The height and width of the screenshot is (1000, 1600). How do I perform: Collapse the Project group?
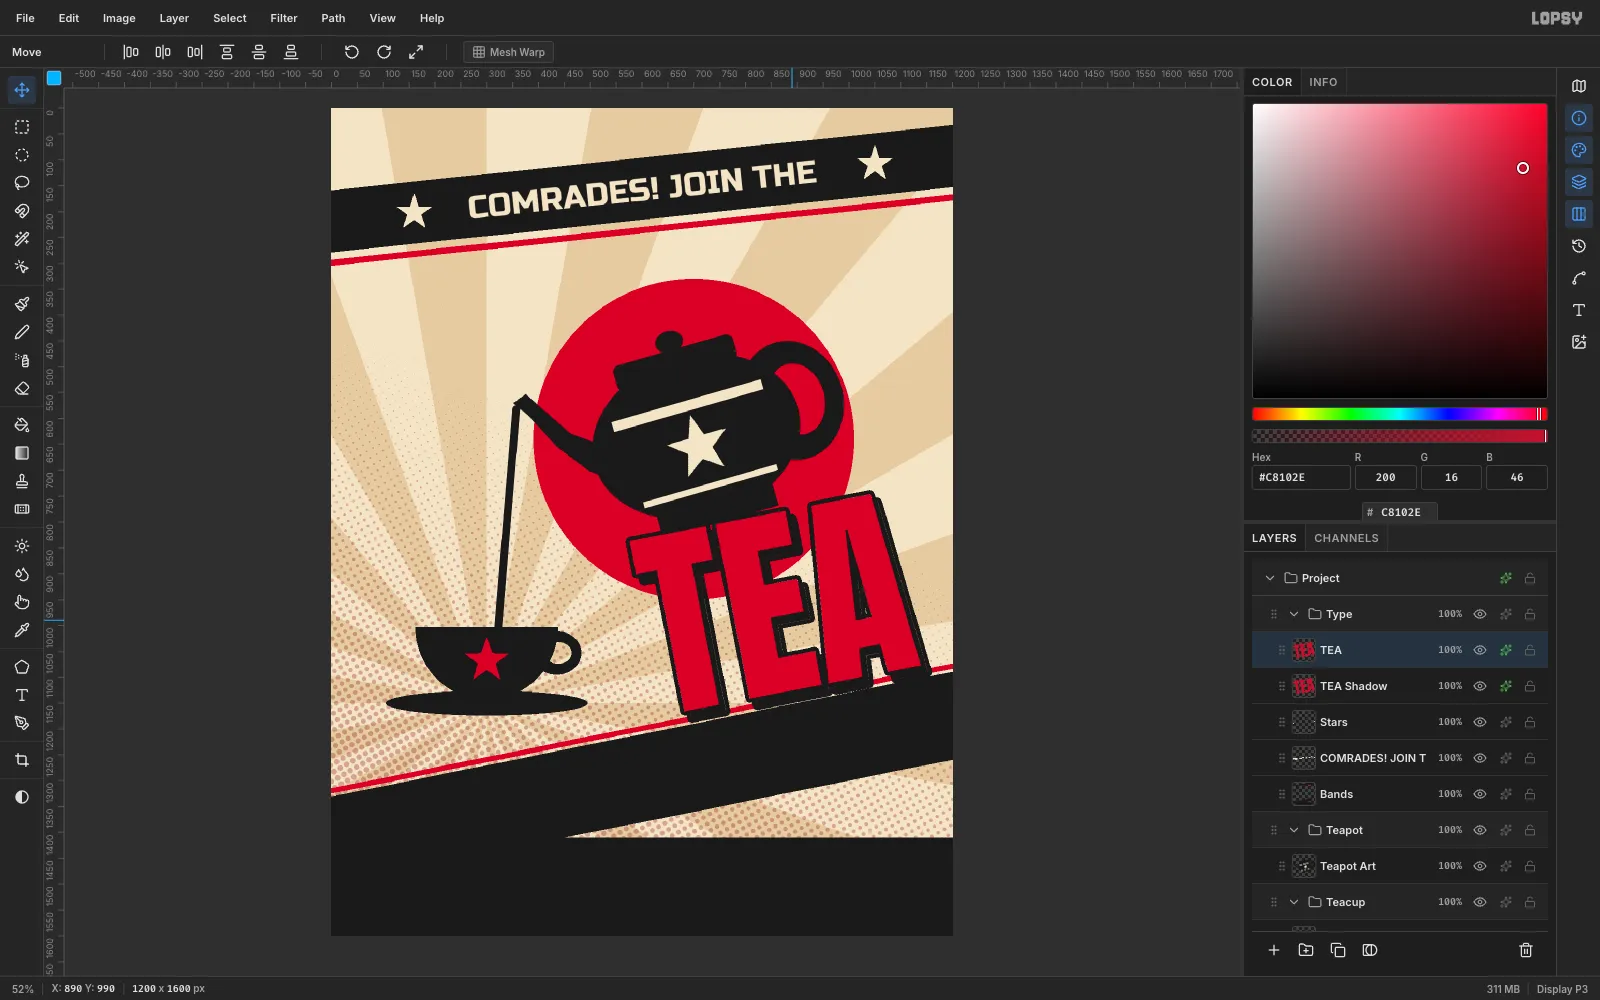click(x=1270, y=578)
